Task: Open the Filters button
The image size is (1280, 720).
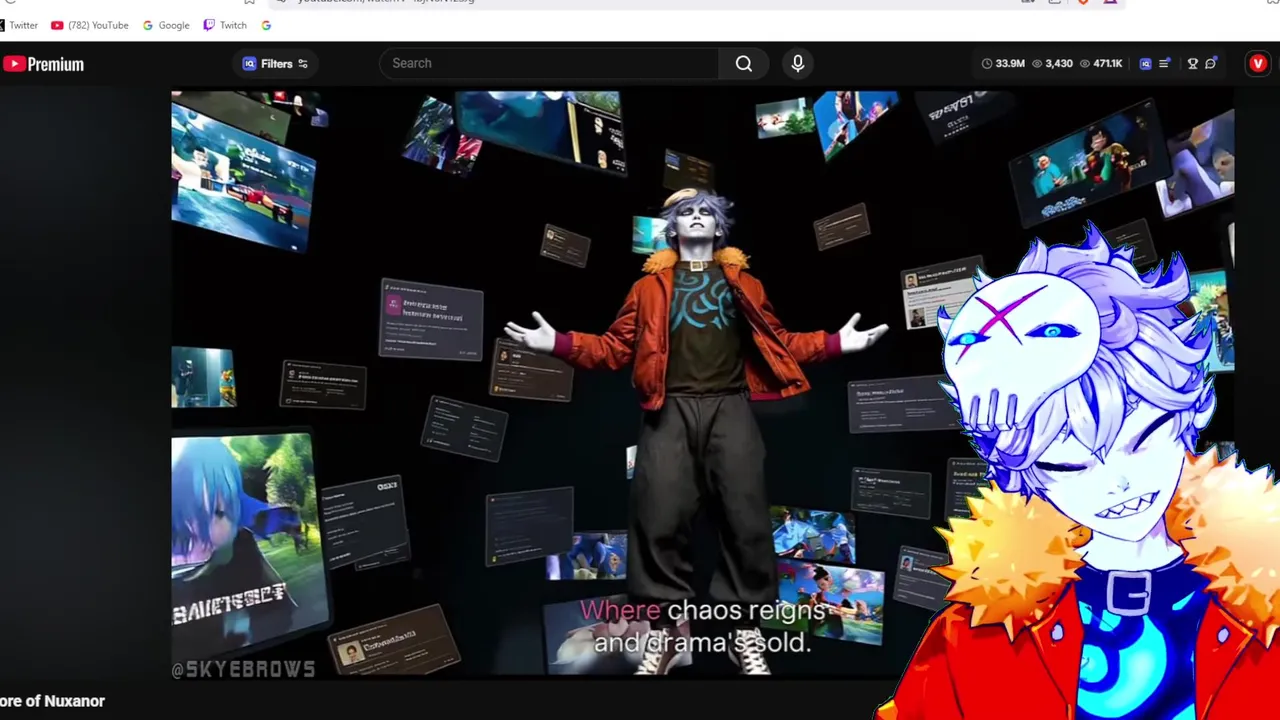Action: [x=276, y=64]
